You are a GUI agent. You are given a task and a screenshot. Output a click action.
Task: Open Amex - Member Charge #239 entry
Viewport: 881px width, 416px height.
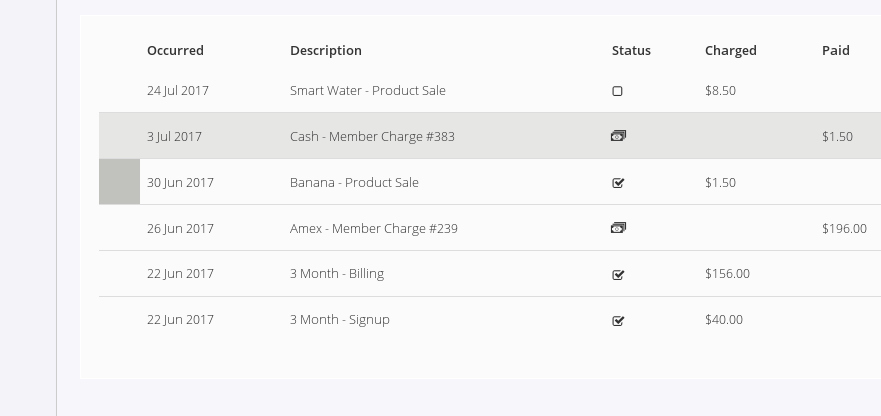(x=373, y=229)
